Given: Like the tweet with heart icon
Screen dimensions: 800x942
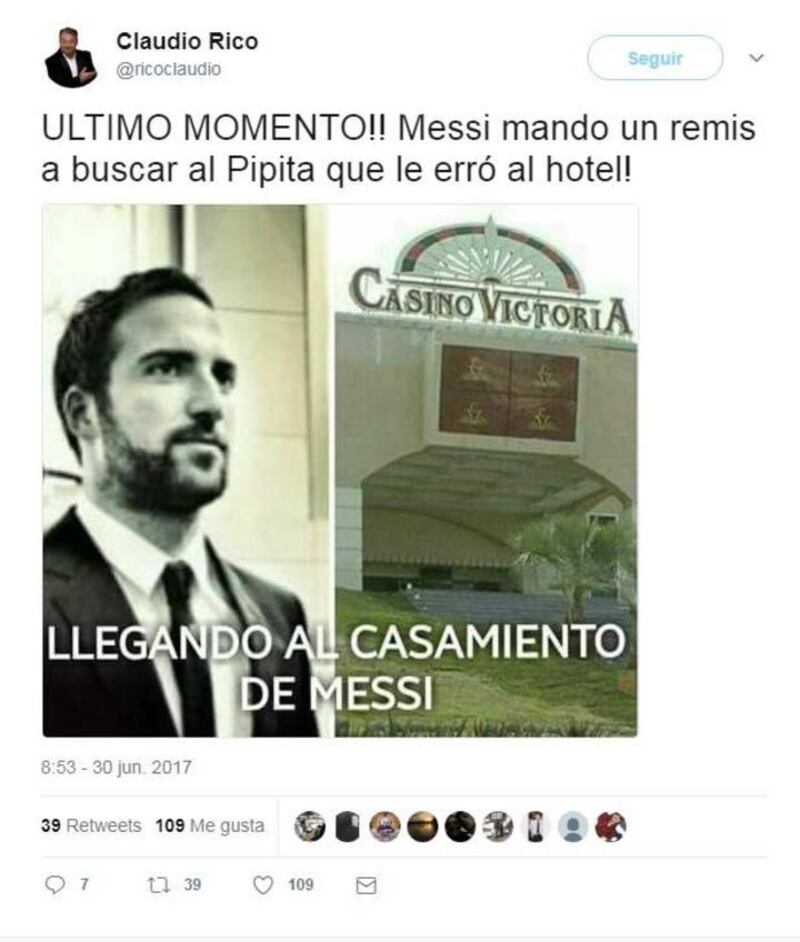Looking at the screenshot, I should click(263, 885).
